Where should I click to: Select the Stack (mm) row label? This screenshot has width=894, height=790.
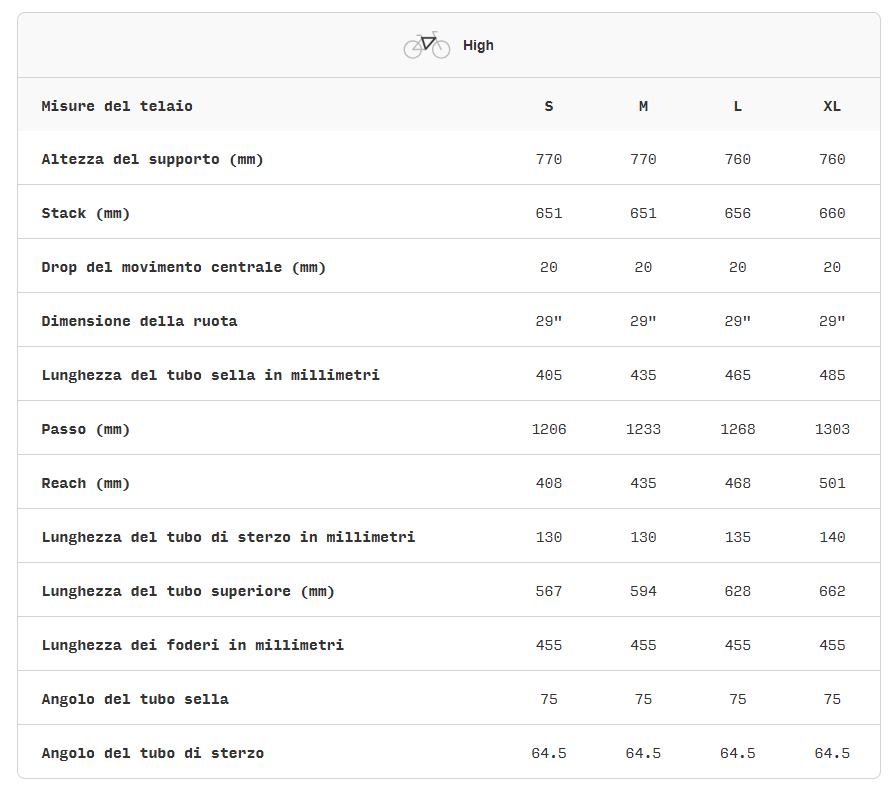tap(86, 213)
